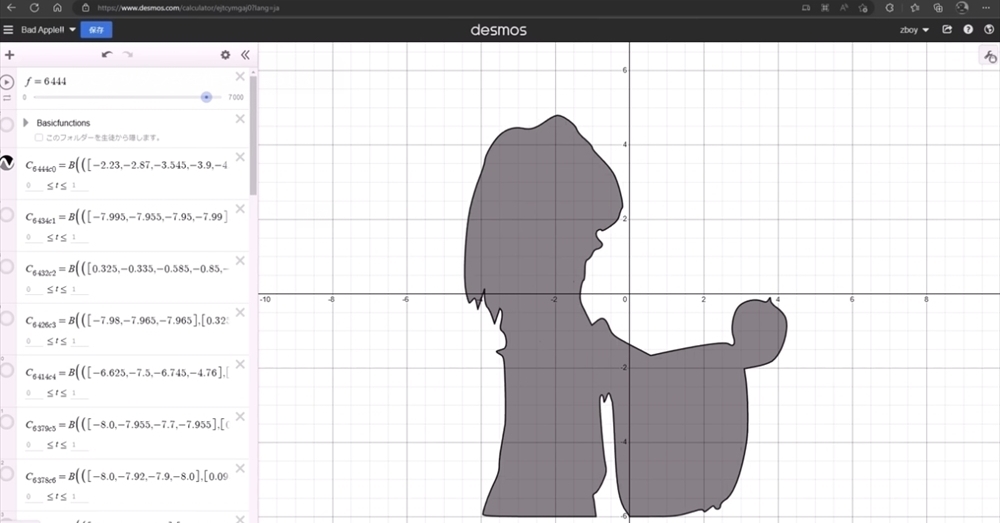The width and height of the screenshot is (1000, 523).
Task: Click the blue 保存 save button
Action: pyautogui.click(x=96, y=30)
